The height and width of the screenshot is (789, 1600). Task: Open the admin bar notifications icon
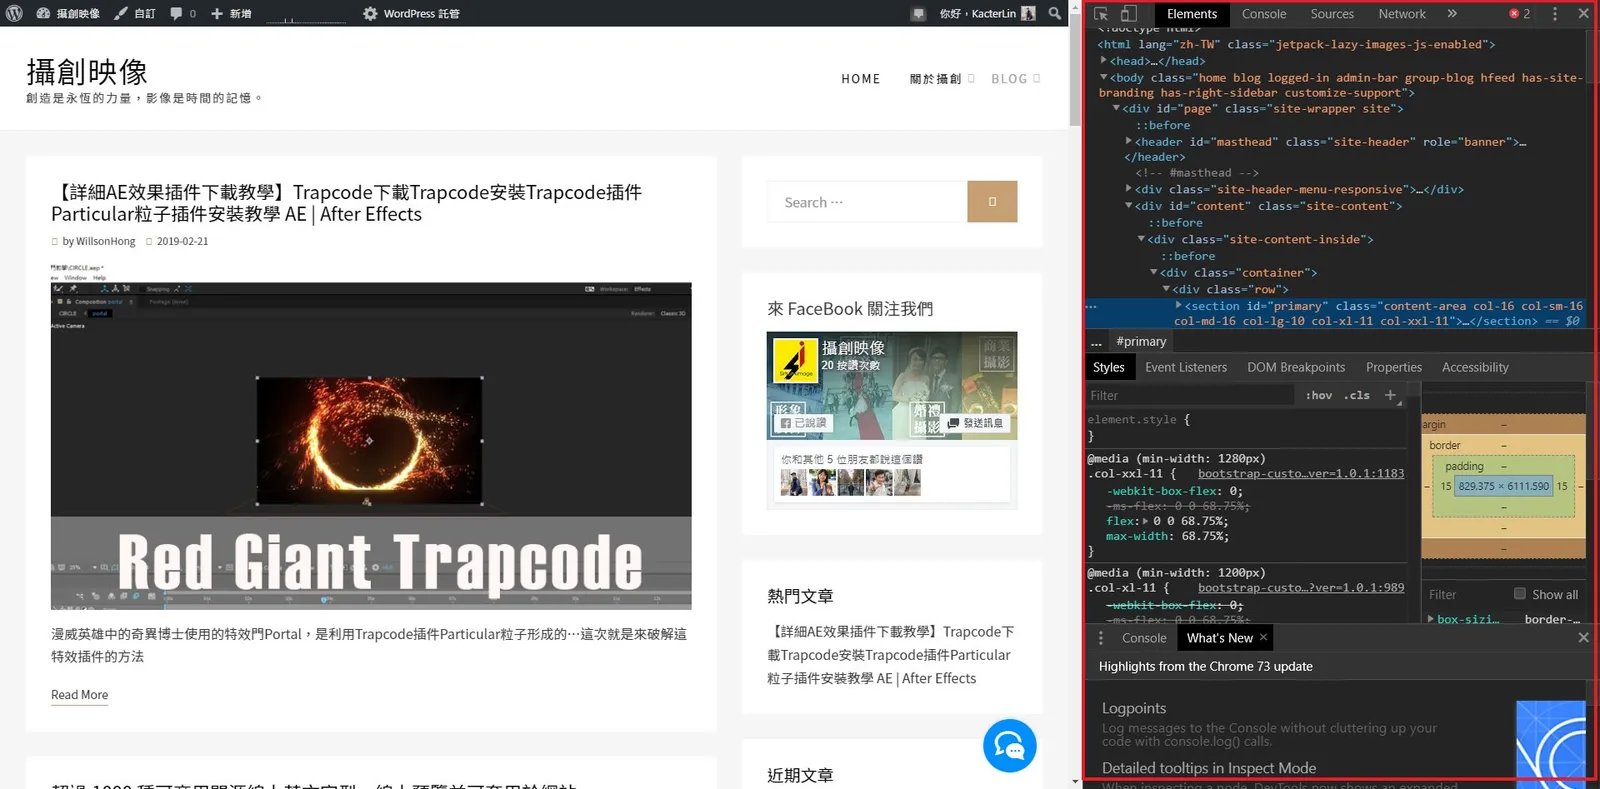click(918, 14)
